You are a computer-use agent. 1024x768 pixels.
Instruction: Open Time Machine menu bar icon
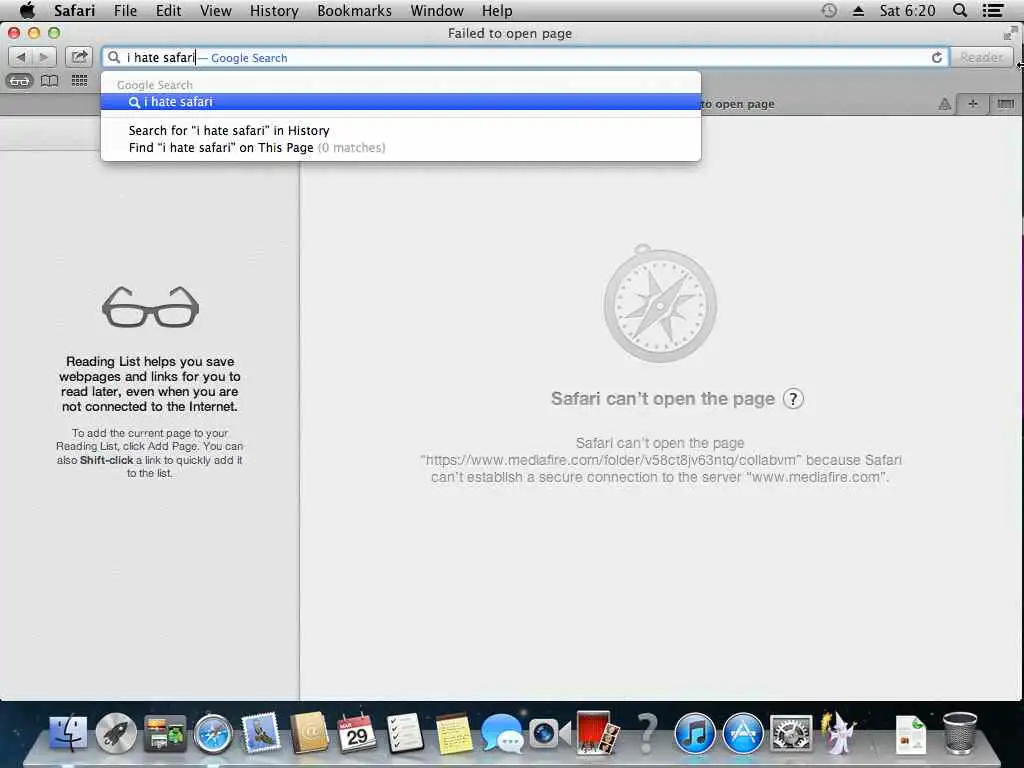coord(829,10)
